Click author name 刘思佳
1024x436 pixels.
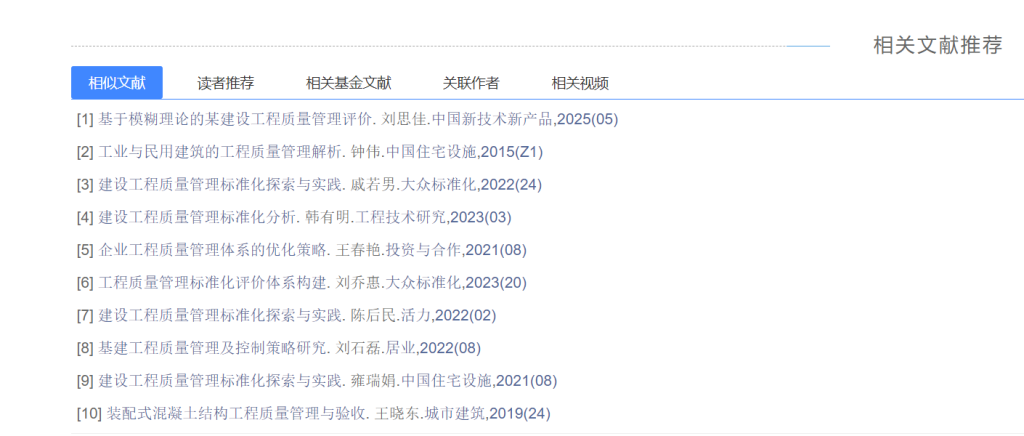(405, 119)
